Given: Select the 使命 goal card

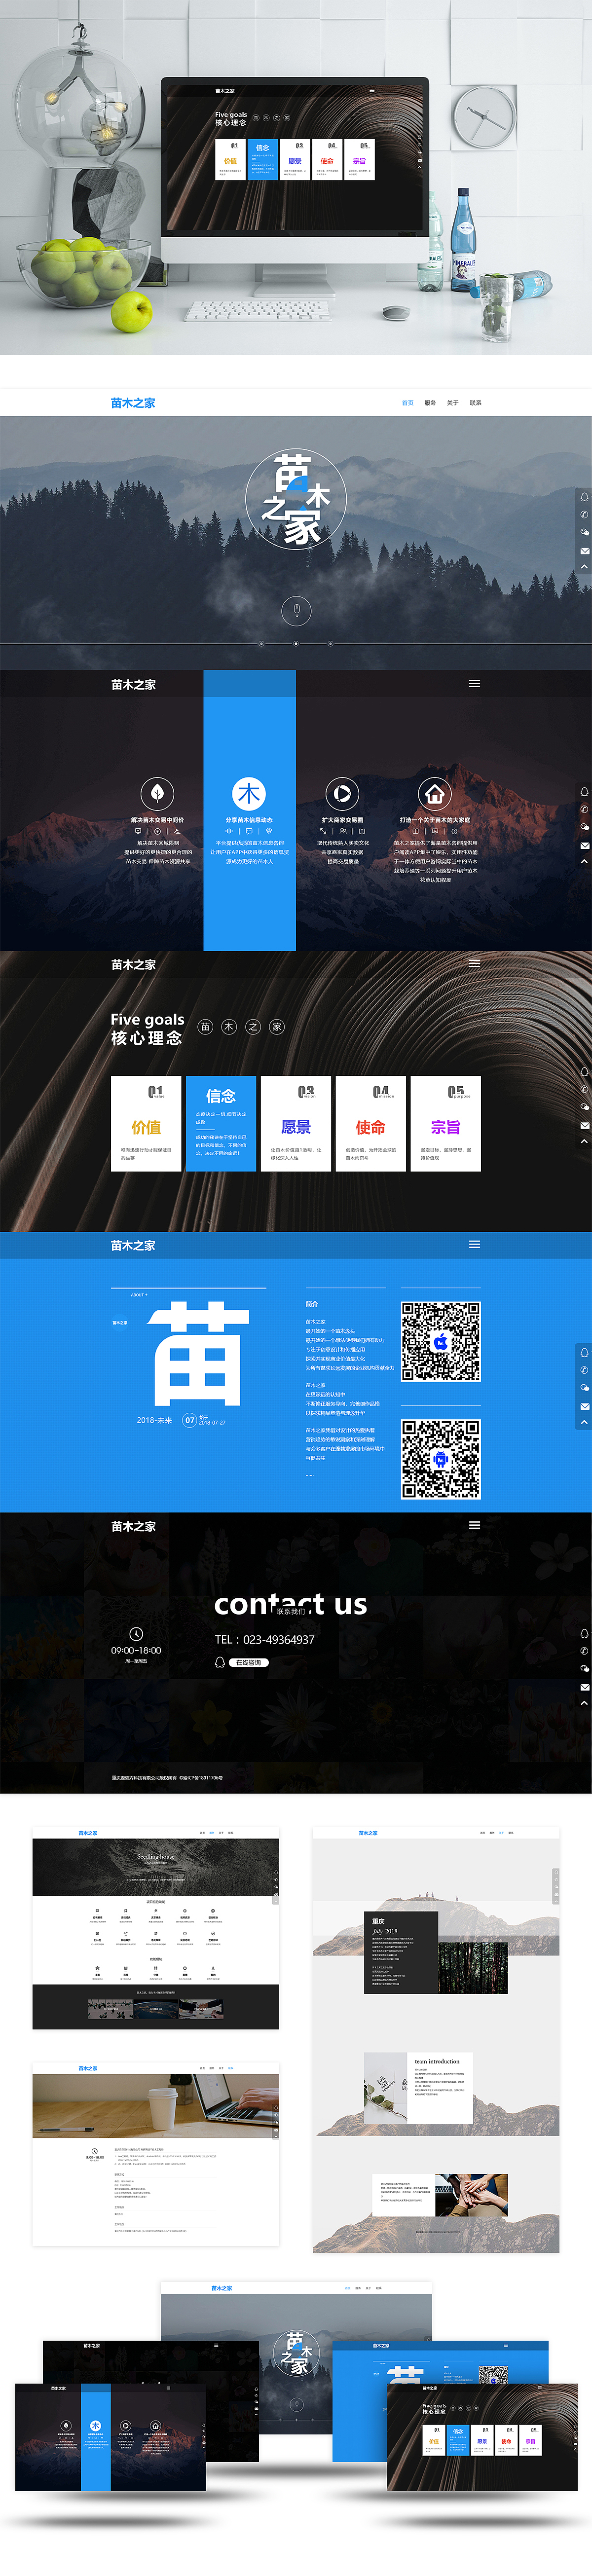Looking at the screenshot, I should click(371, 1124).
